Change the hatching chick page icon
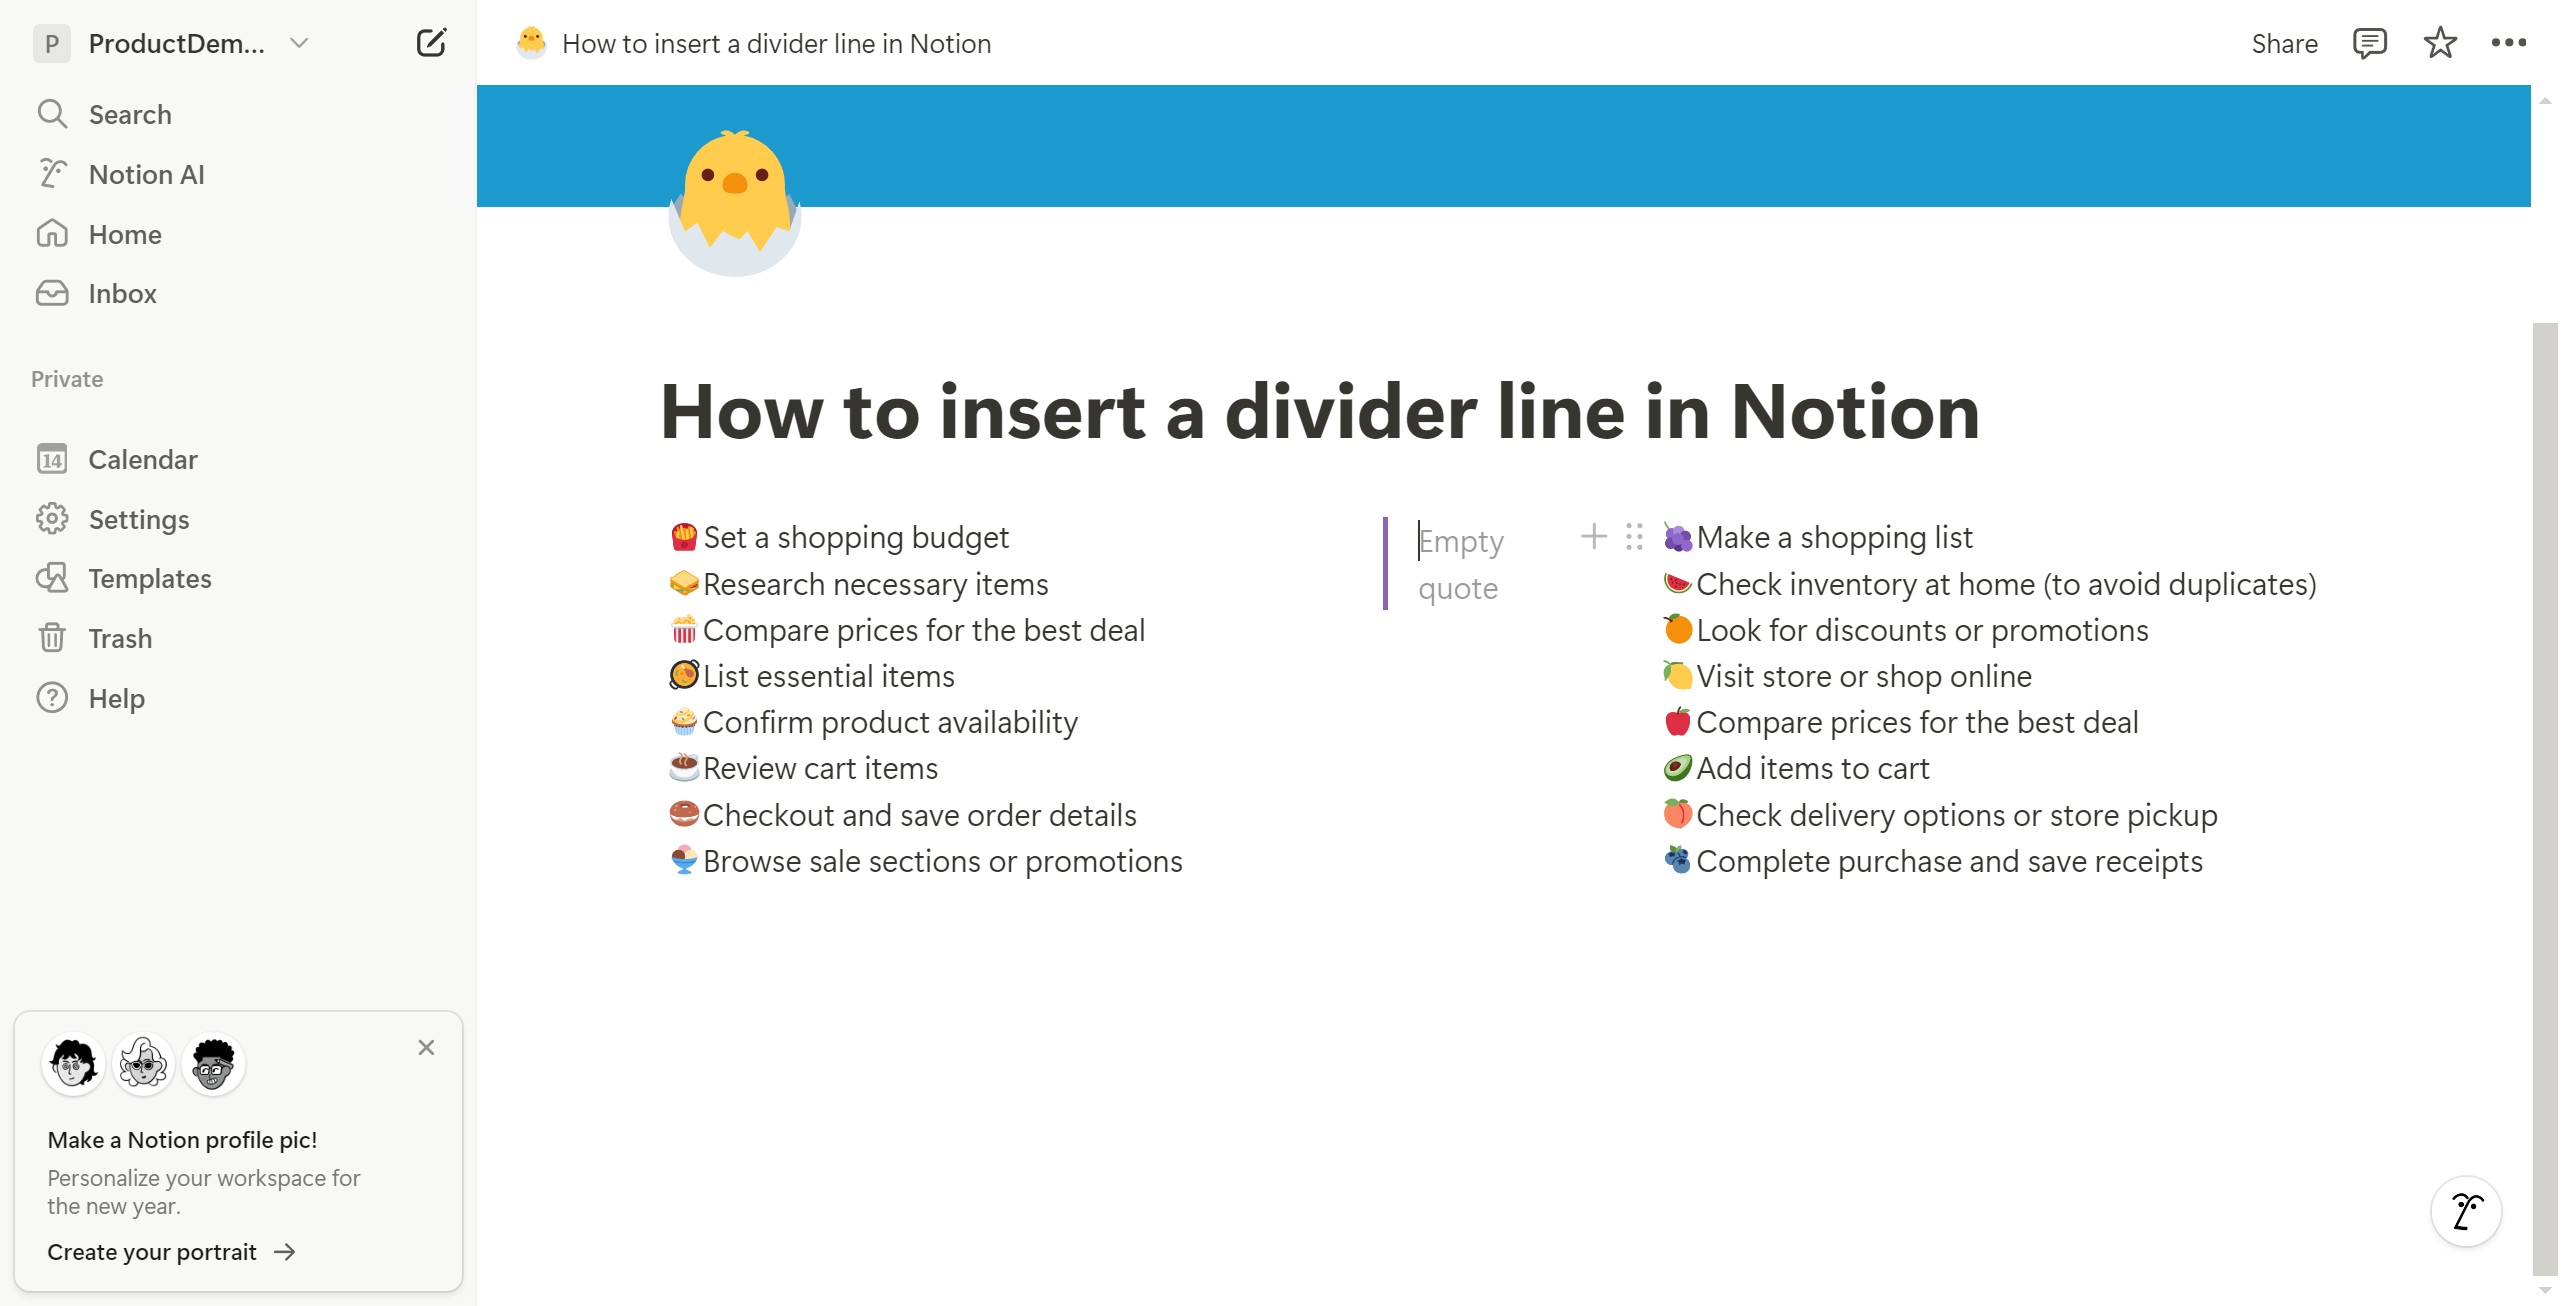This screenshot has width=2561, height=1306. [735, 202]
